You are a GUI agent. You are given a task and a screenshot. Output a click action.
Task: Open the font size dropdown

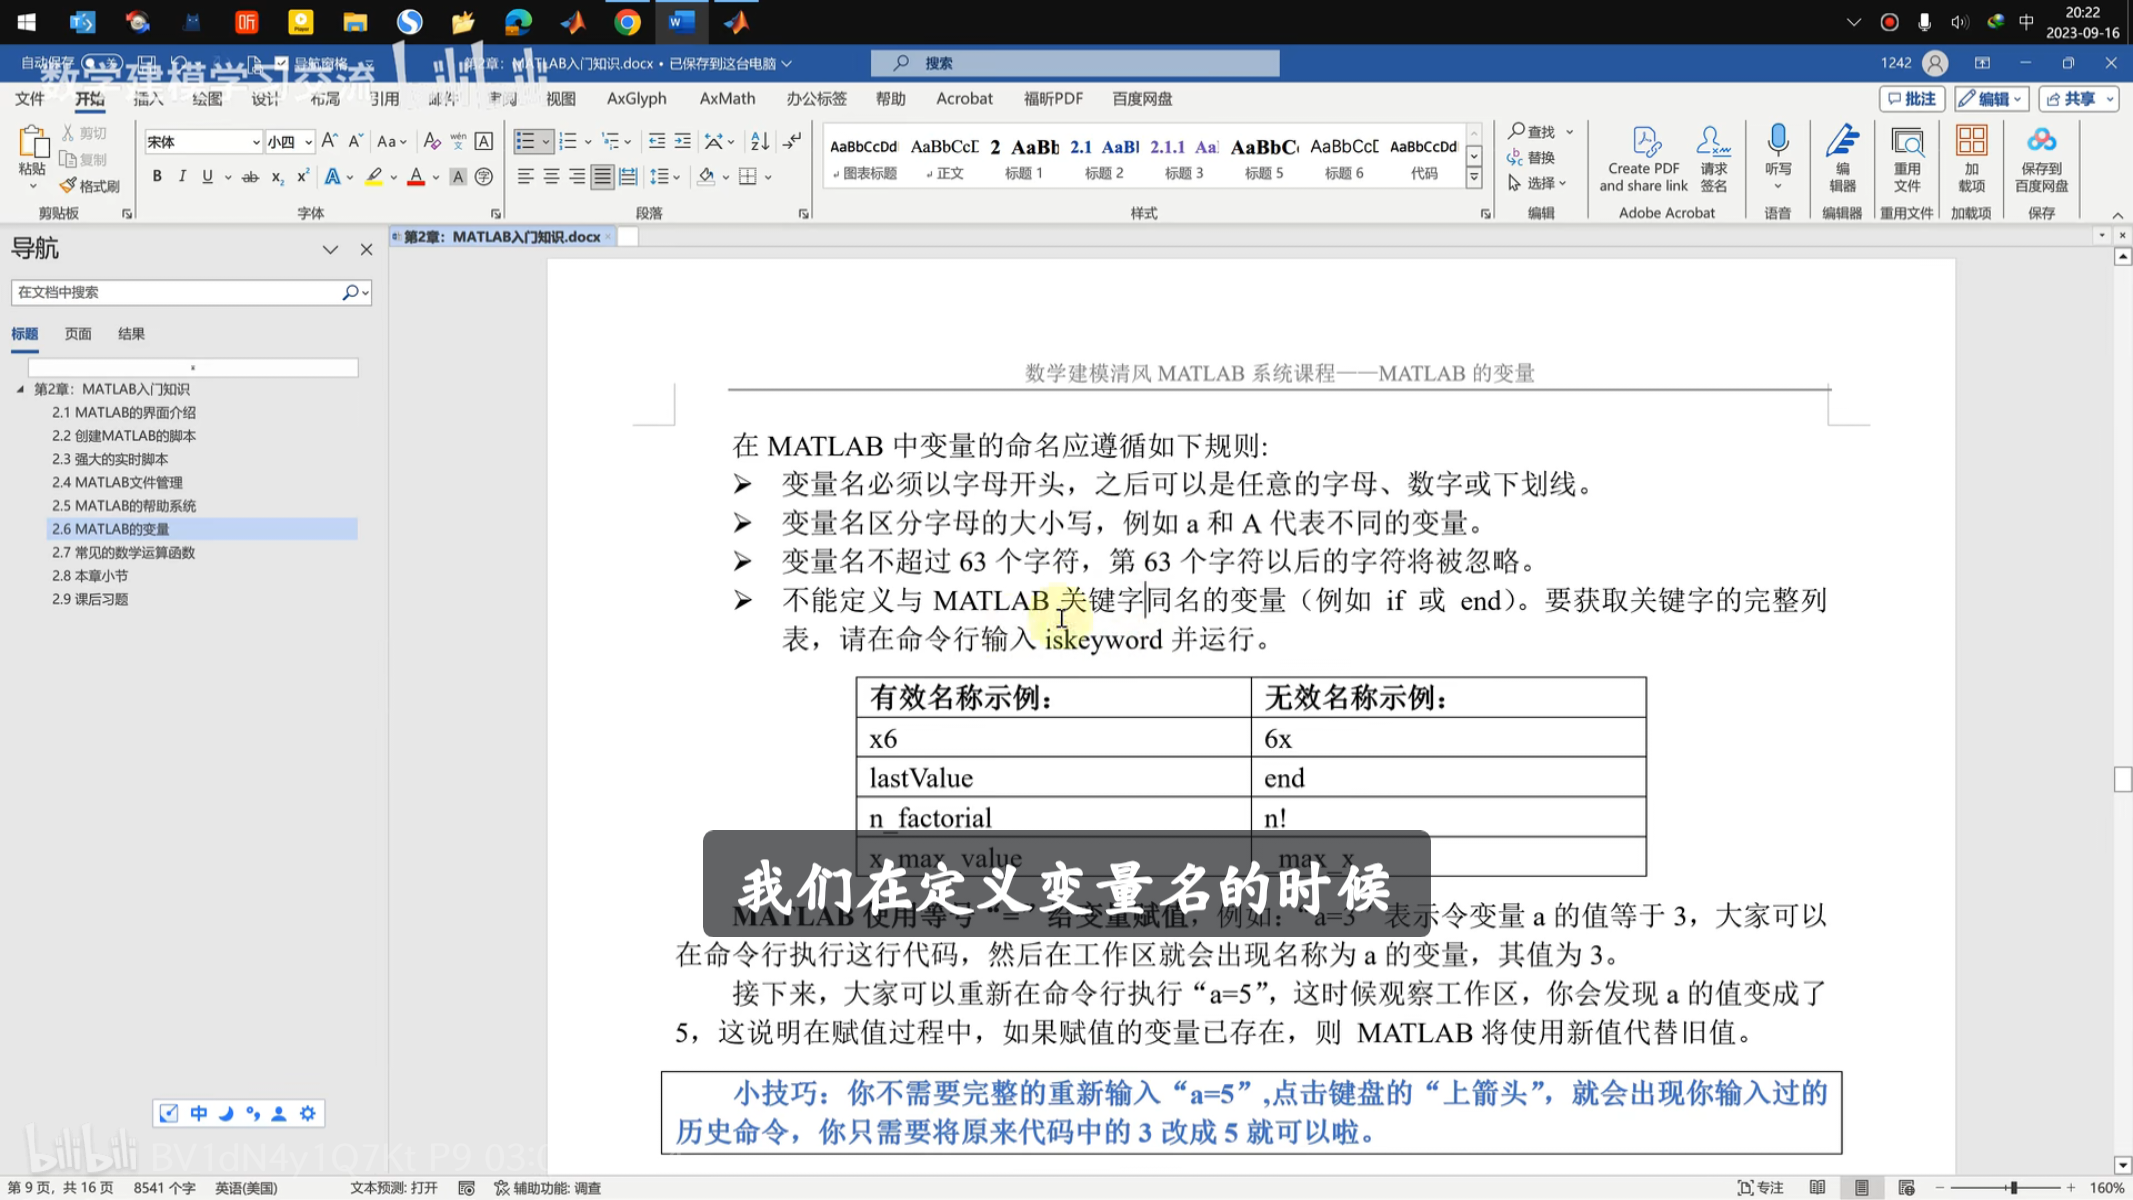(x=308, y=142)
